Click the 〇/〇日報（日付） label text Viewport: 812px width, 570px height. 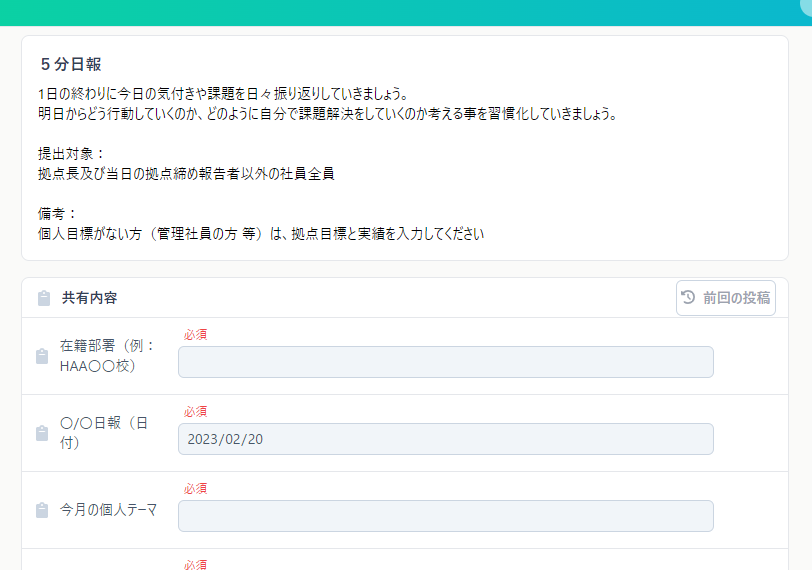click(x=104, y=433)
